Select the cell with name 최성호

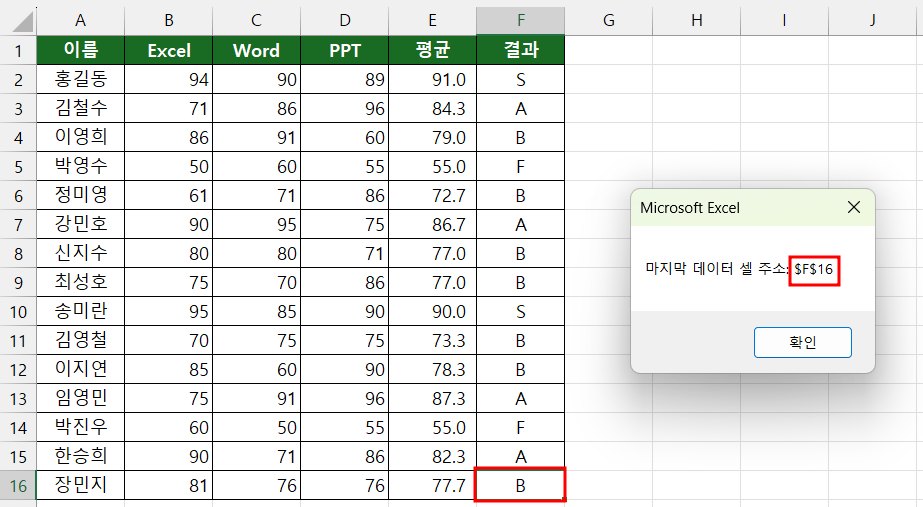pyautogui.click(x=81, y=282)
